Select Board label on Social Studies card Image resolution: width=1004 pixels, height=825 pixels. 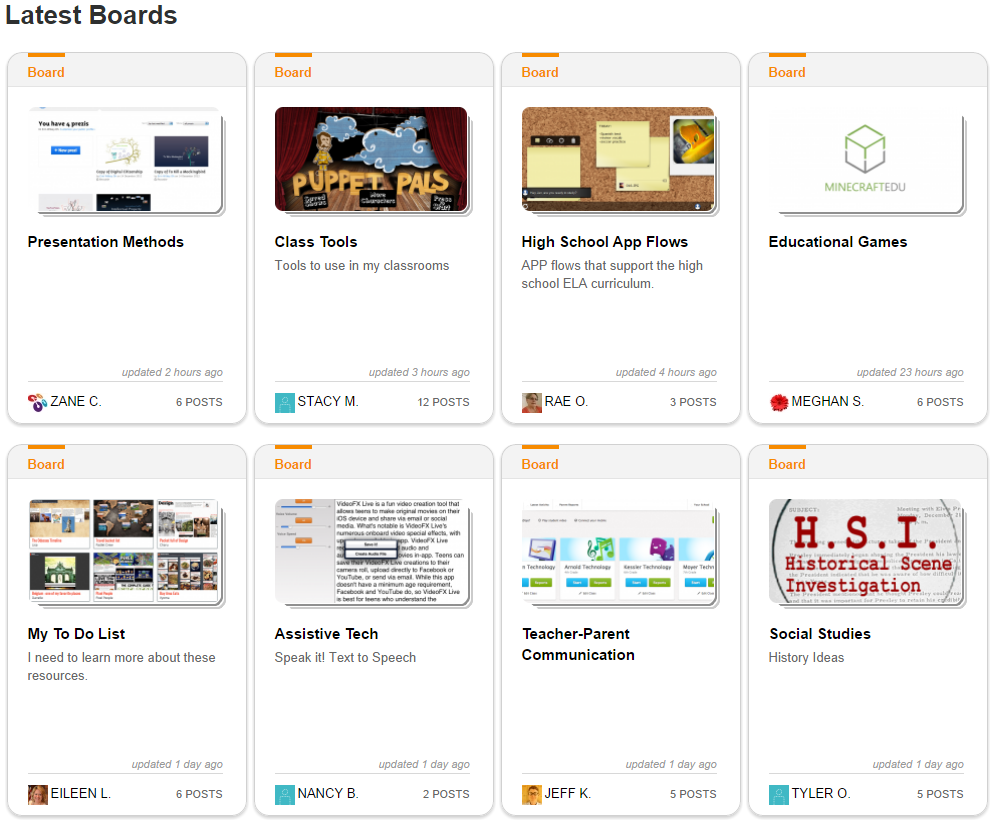point(787,464)
